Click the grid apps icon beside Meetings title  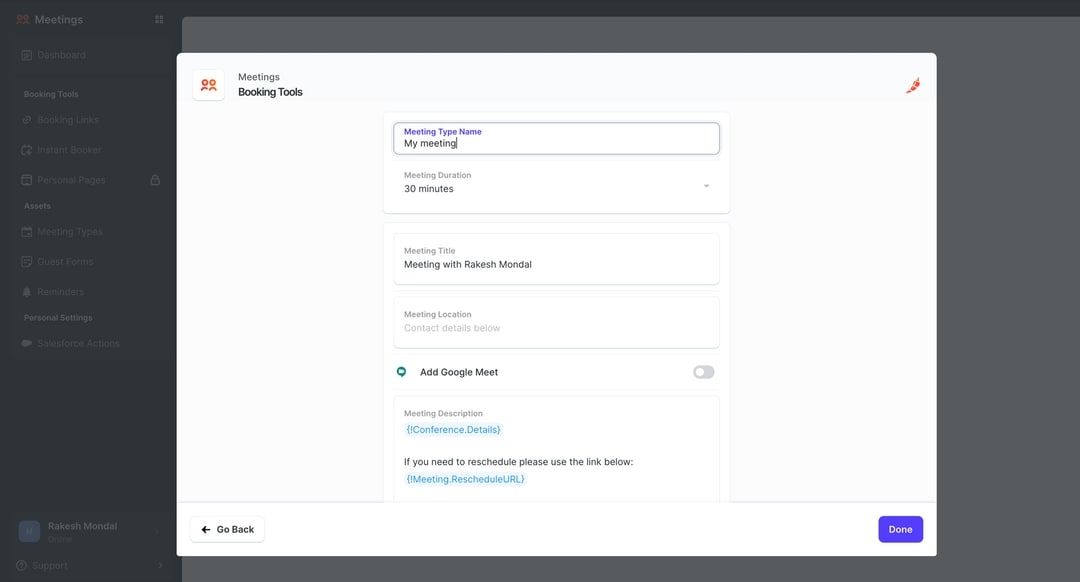pyautogui.click(x=158, y=18)
